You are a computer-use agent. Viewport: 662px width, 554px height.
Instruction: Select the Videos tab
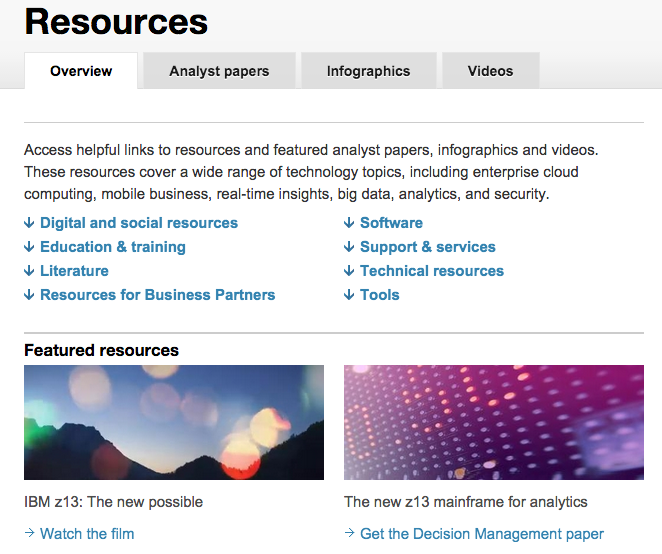(490, 71)
